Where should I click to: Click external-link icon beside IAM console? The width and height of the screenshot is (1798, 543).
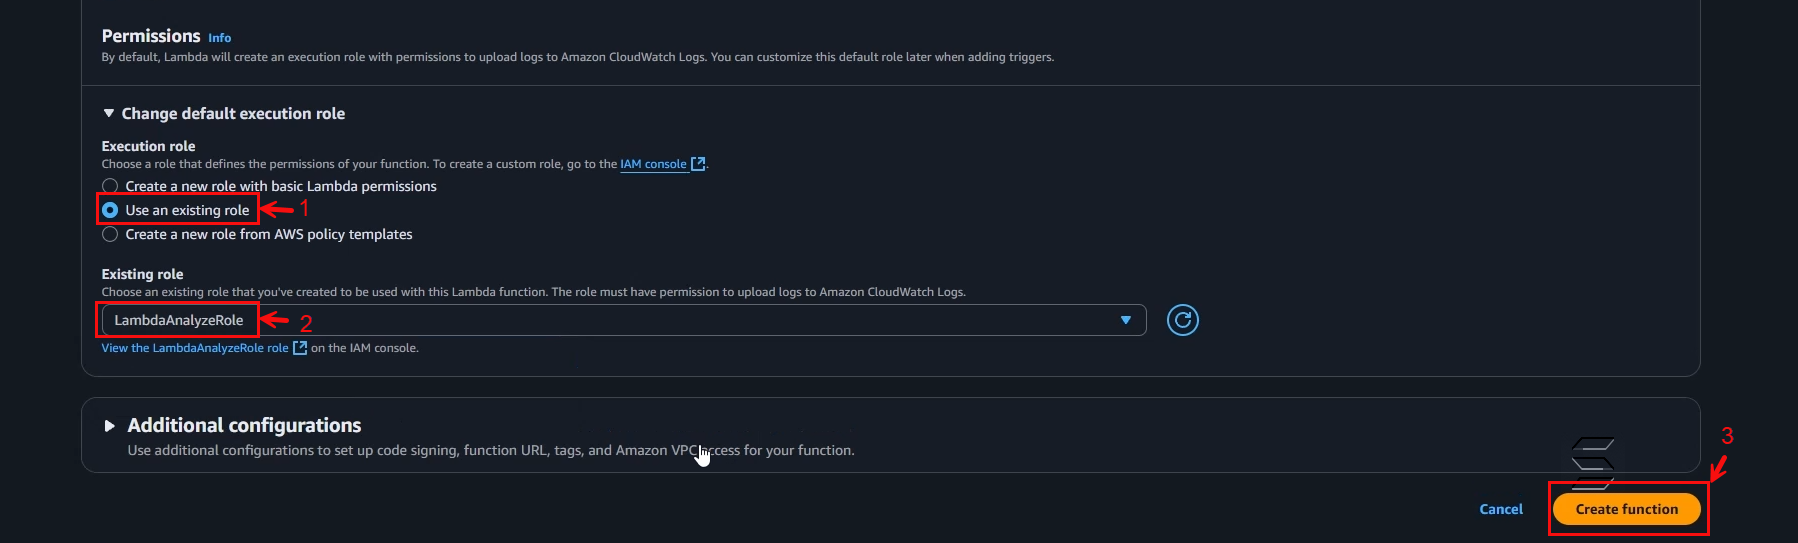click(698, 164)
